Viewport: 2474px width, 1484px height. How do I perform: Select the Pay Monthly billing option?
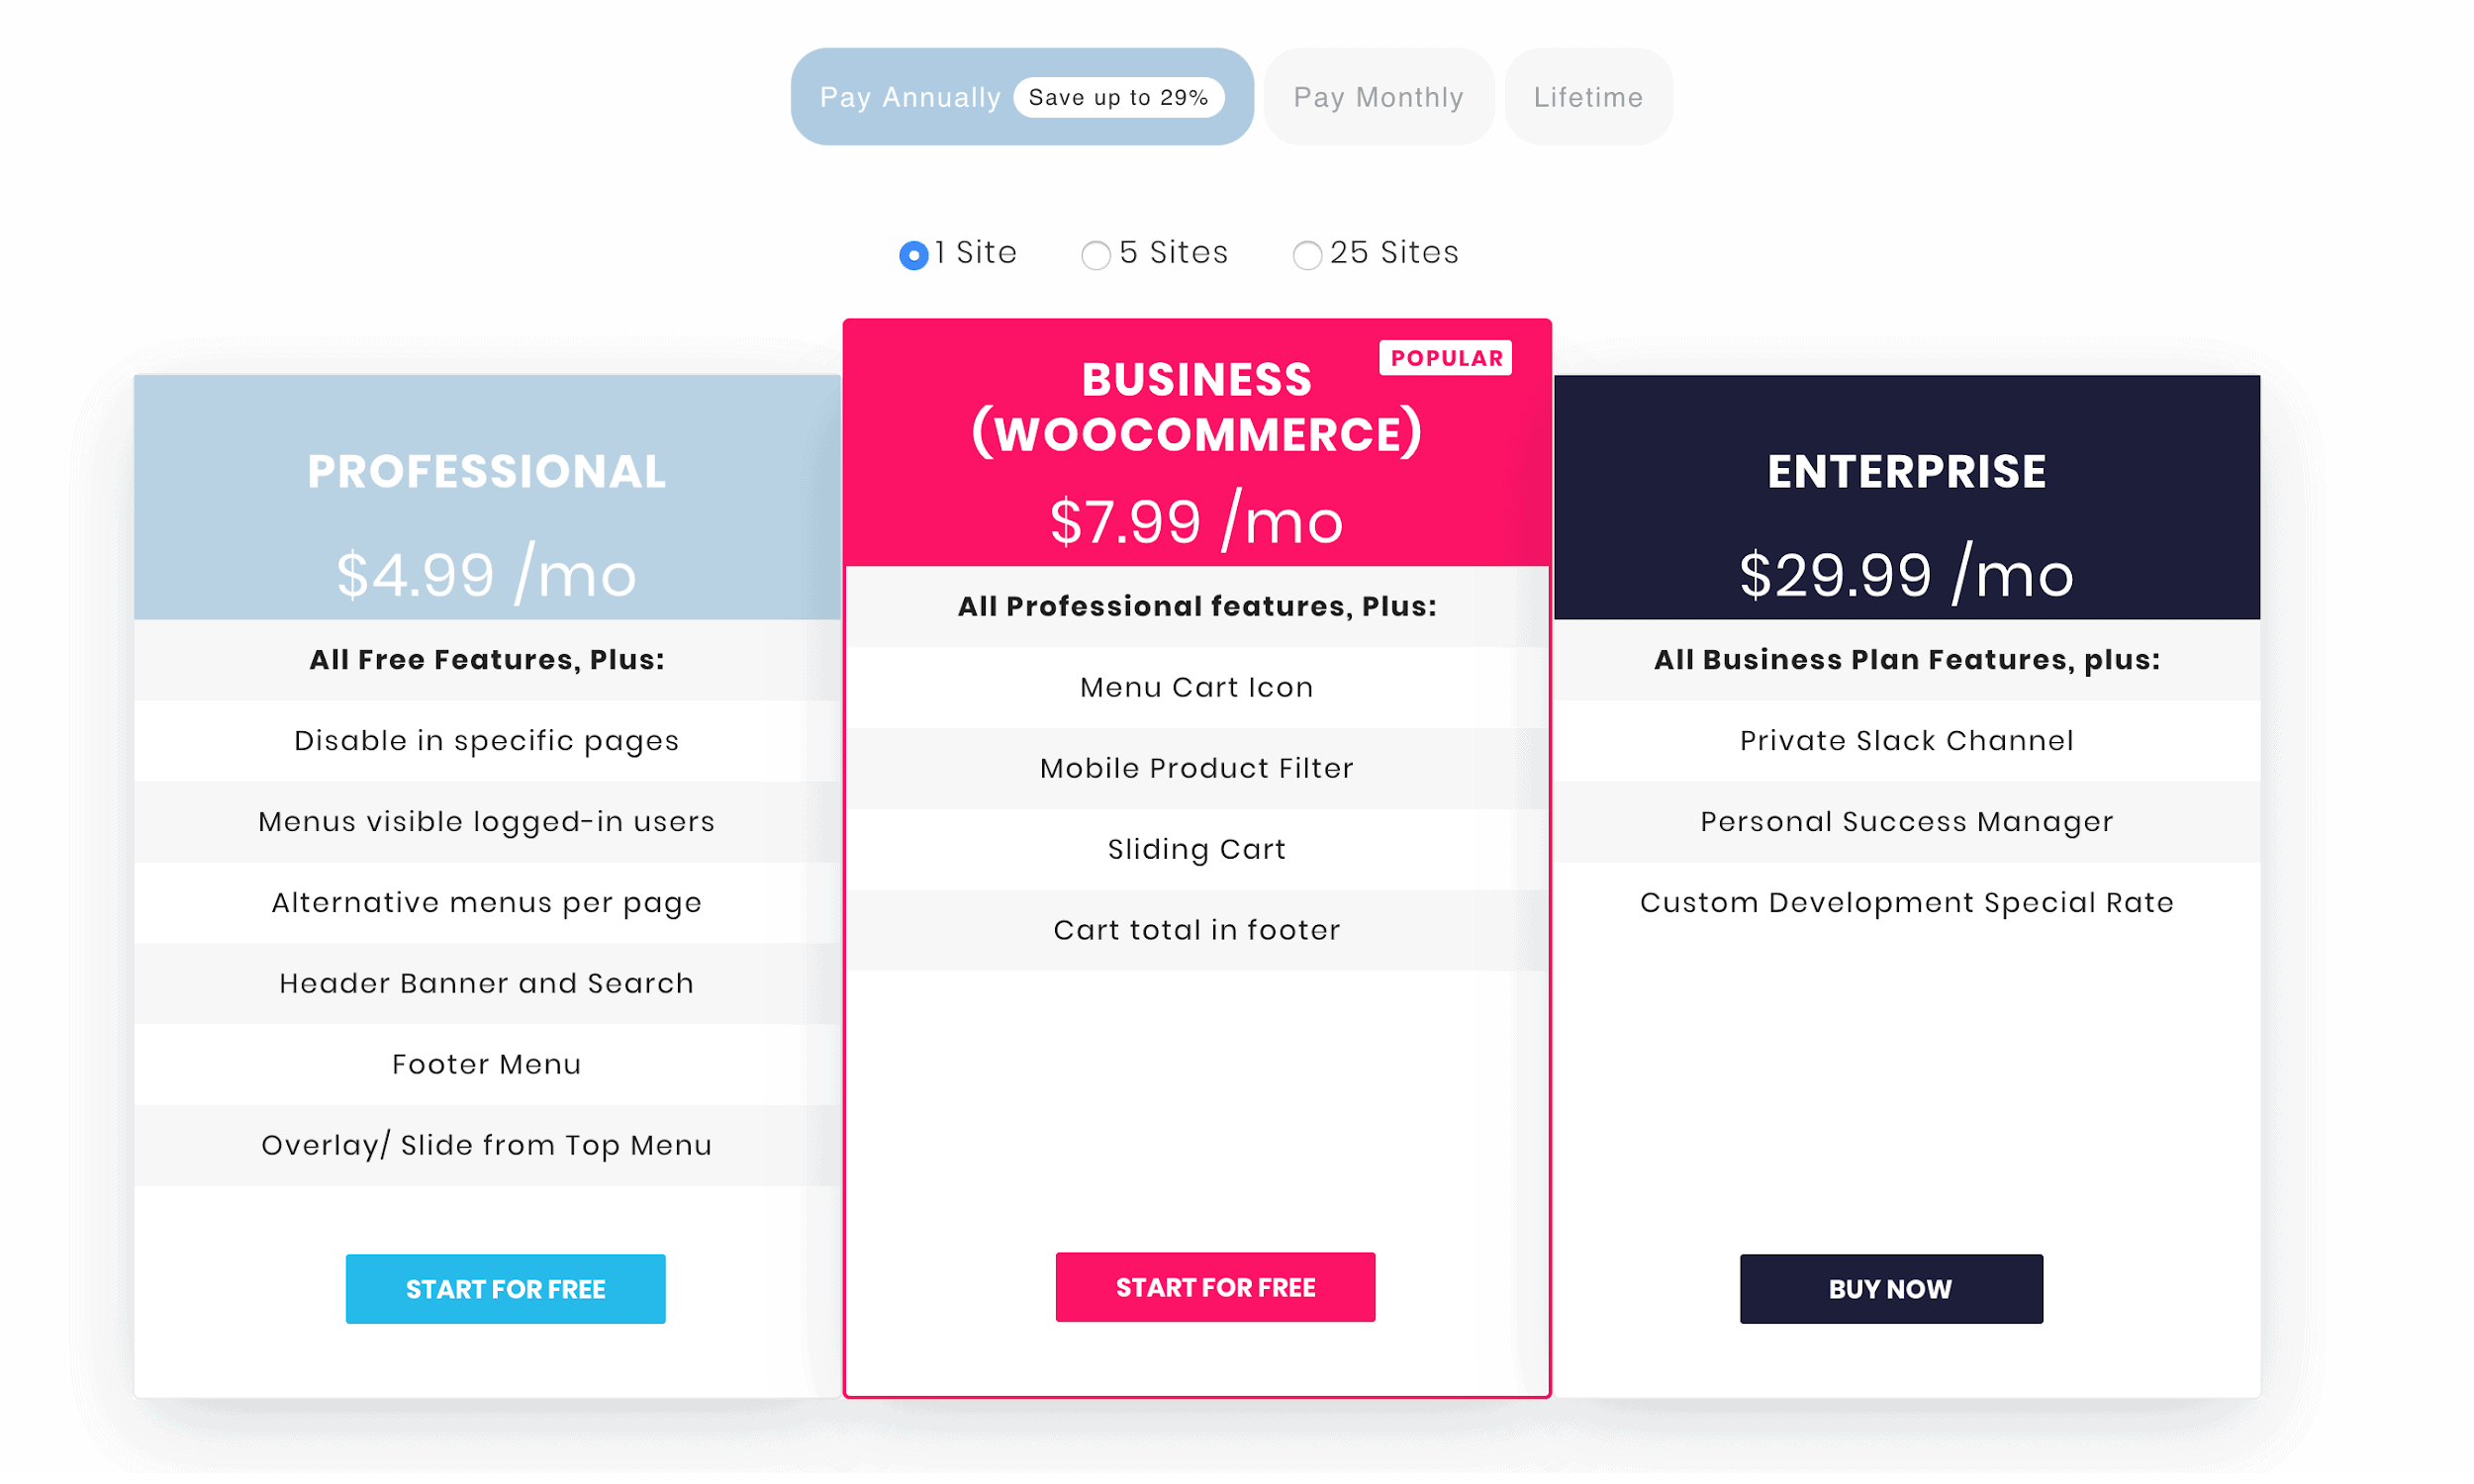pos(1379,97)
